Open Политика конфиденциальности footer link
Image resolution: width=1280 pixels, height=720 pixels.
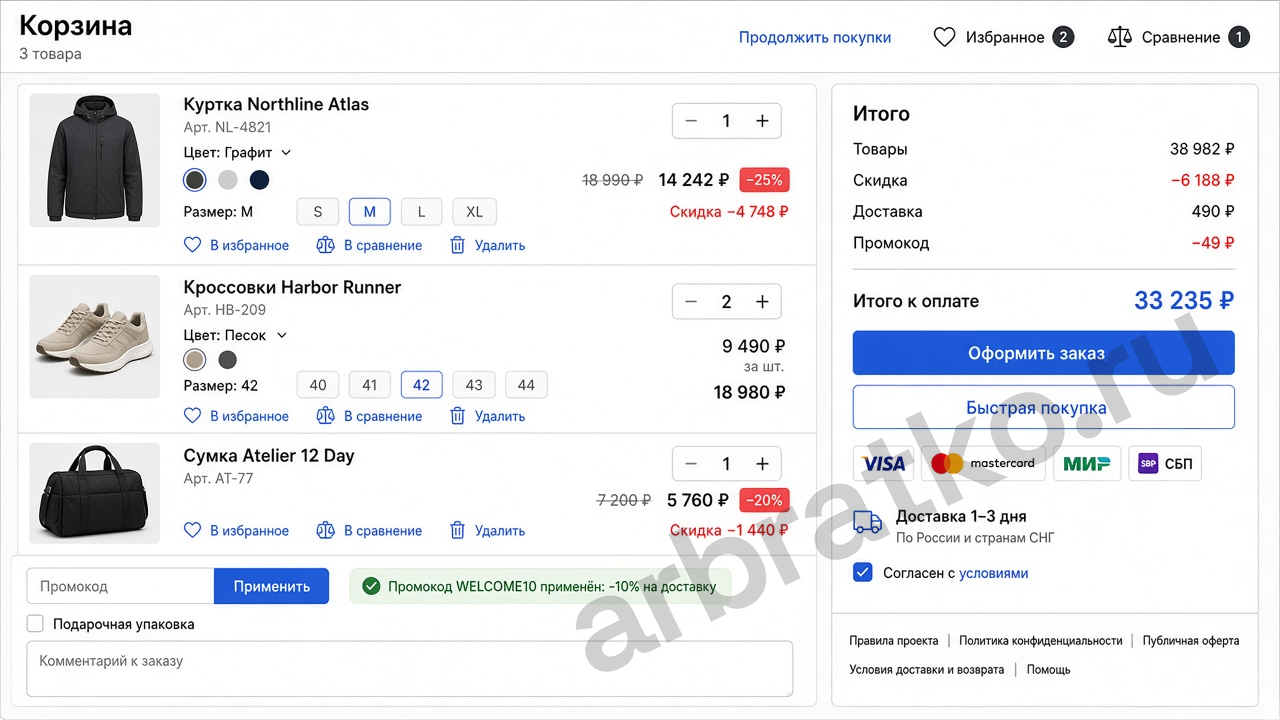click(x=1041, y=641)
